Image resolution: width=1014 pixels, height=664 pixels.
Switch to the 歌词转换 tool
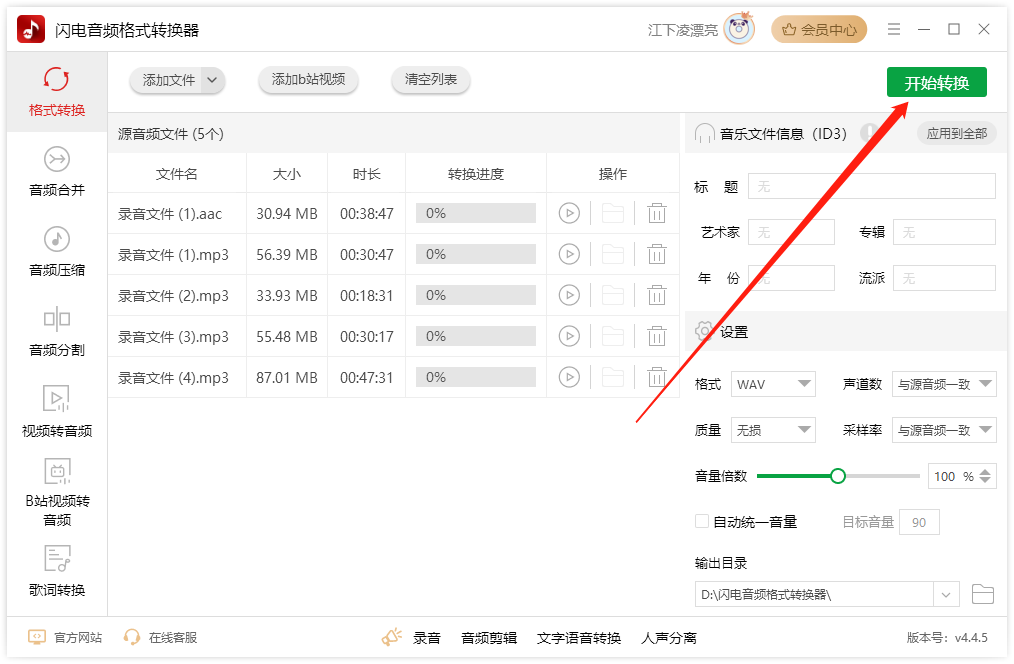pos(57,572)
